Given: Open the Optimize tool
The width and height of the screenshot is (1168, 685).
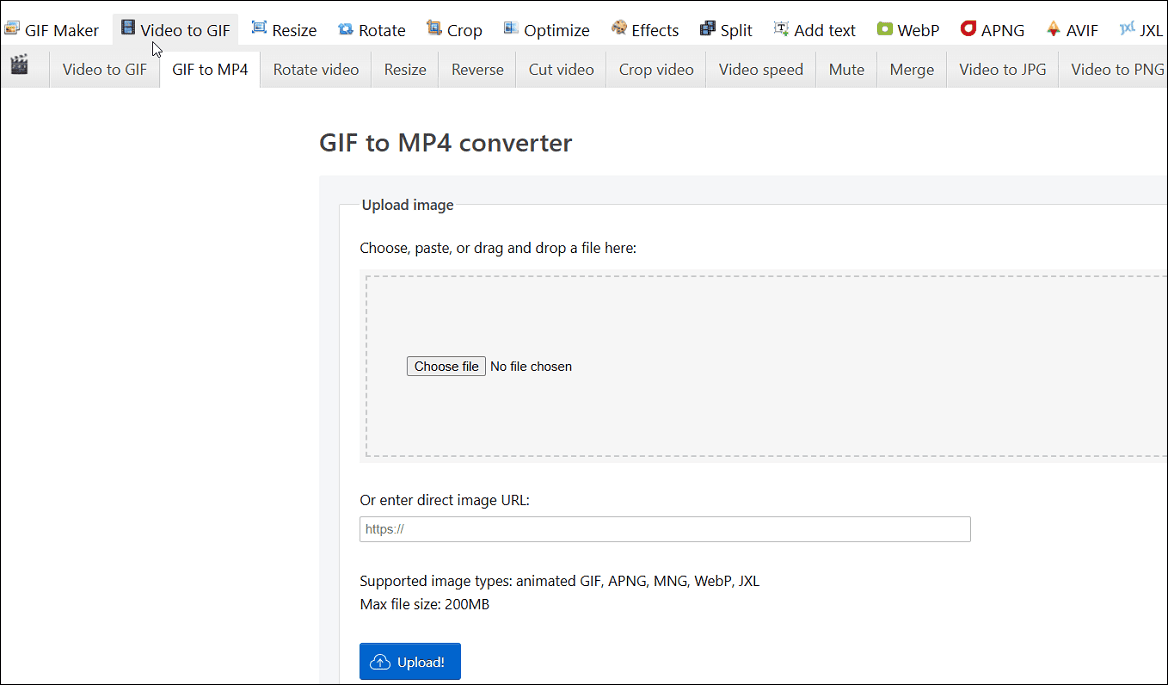Looking at the screenshot, I should [x=546, y=29].
